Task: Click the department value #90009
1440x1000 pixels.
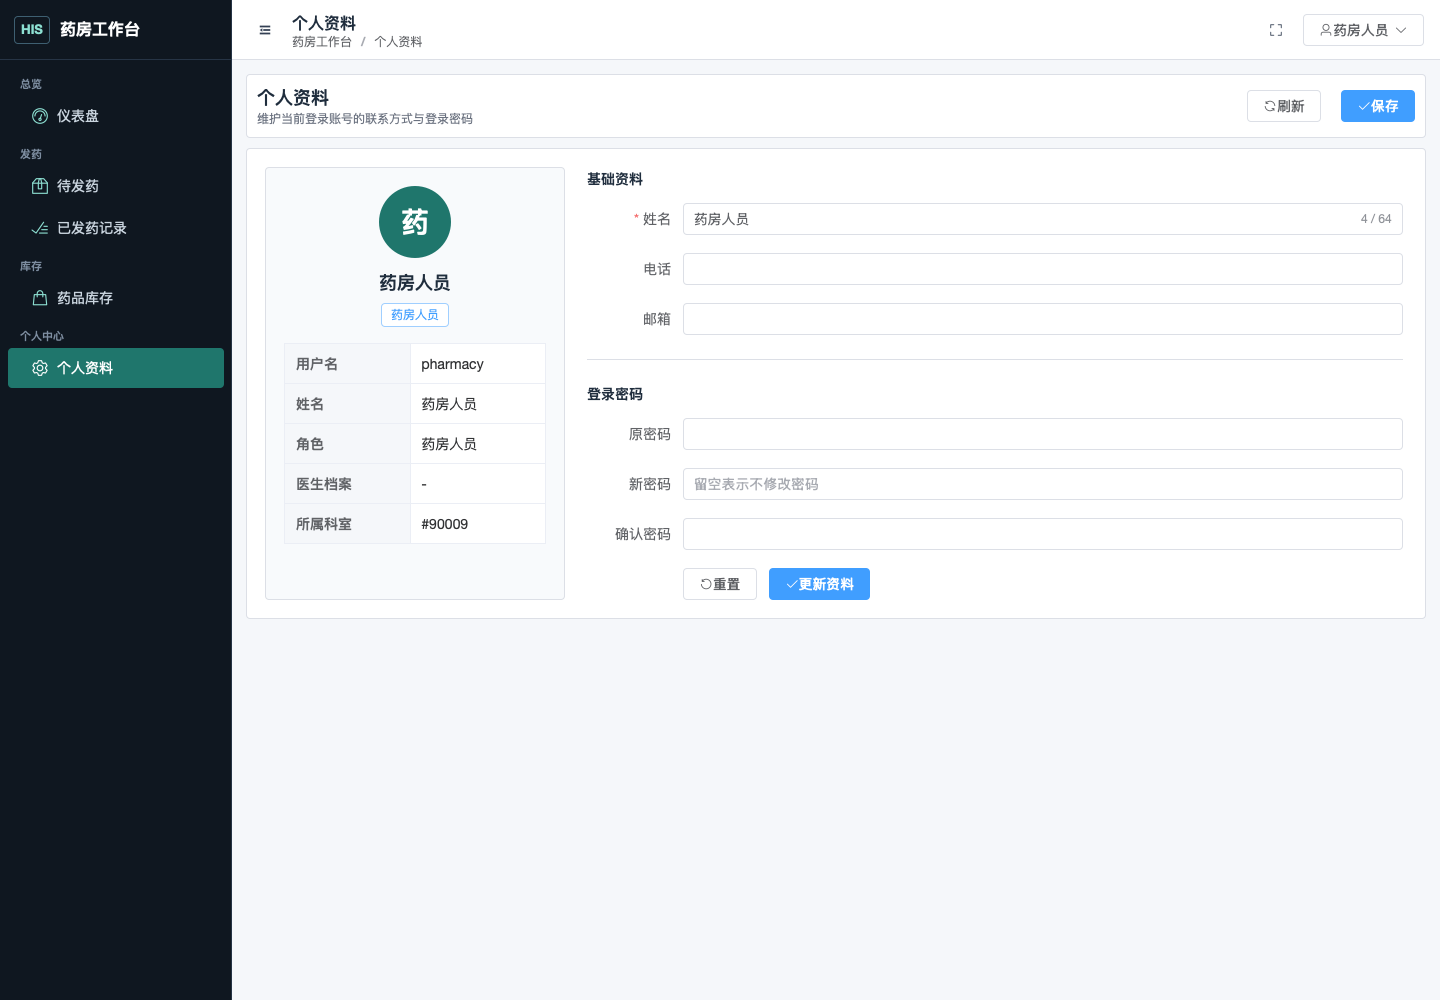Action: 445,524
